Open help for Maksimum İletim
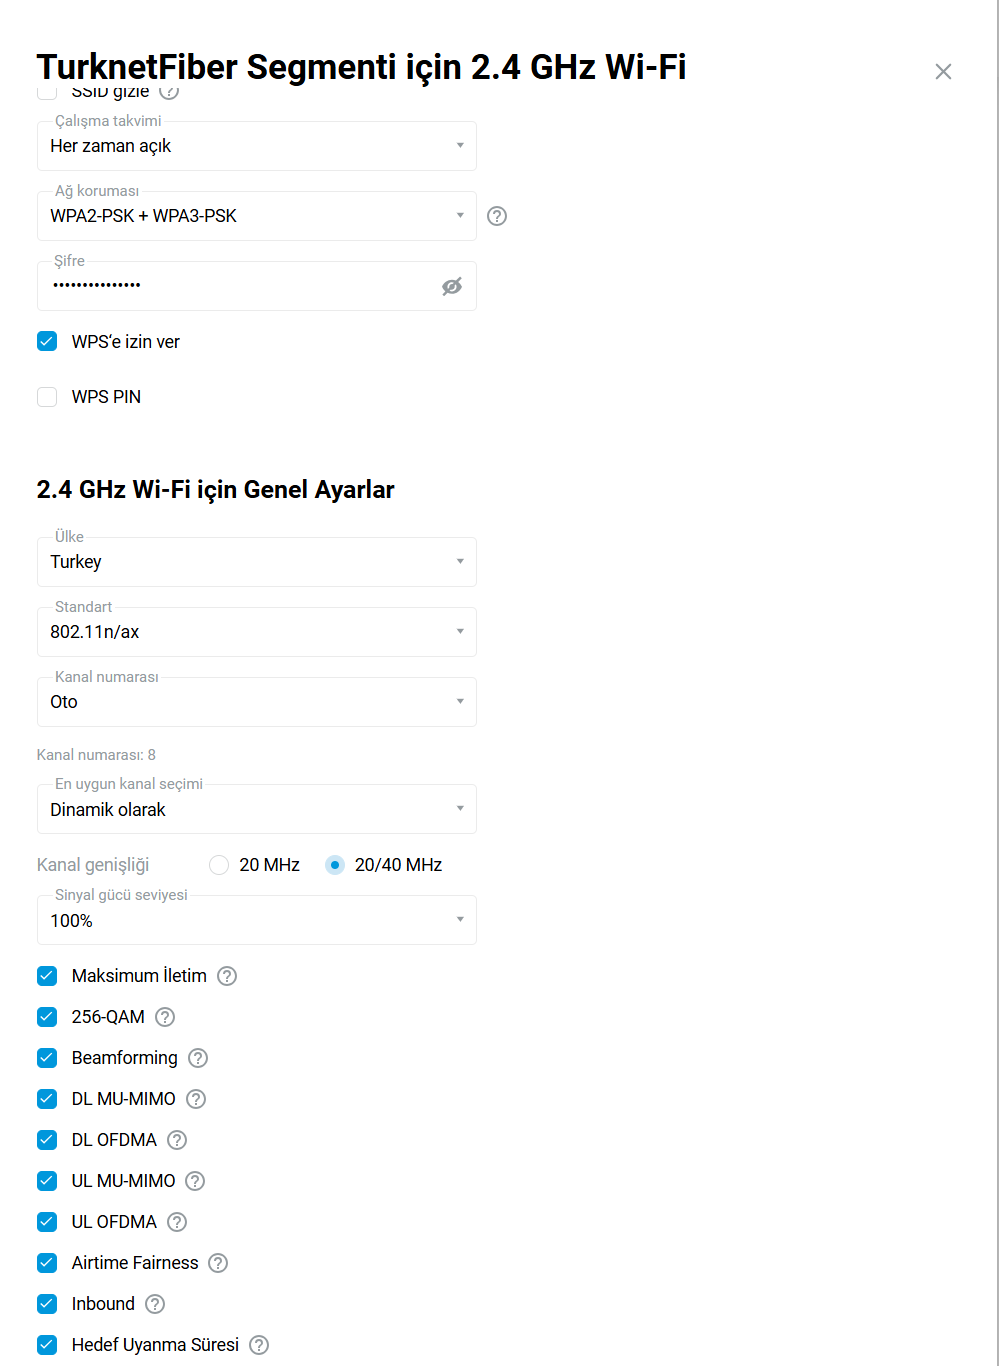 (x=227, y=976)
